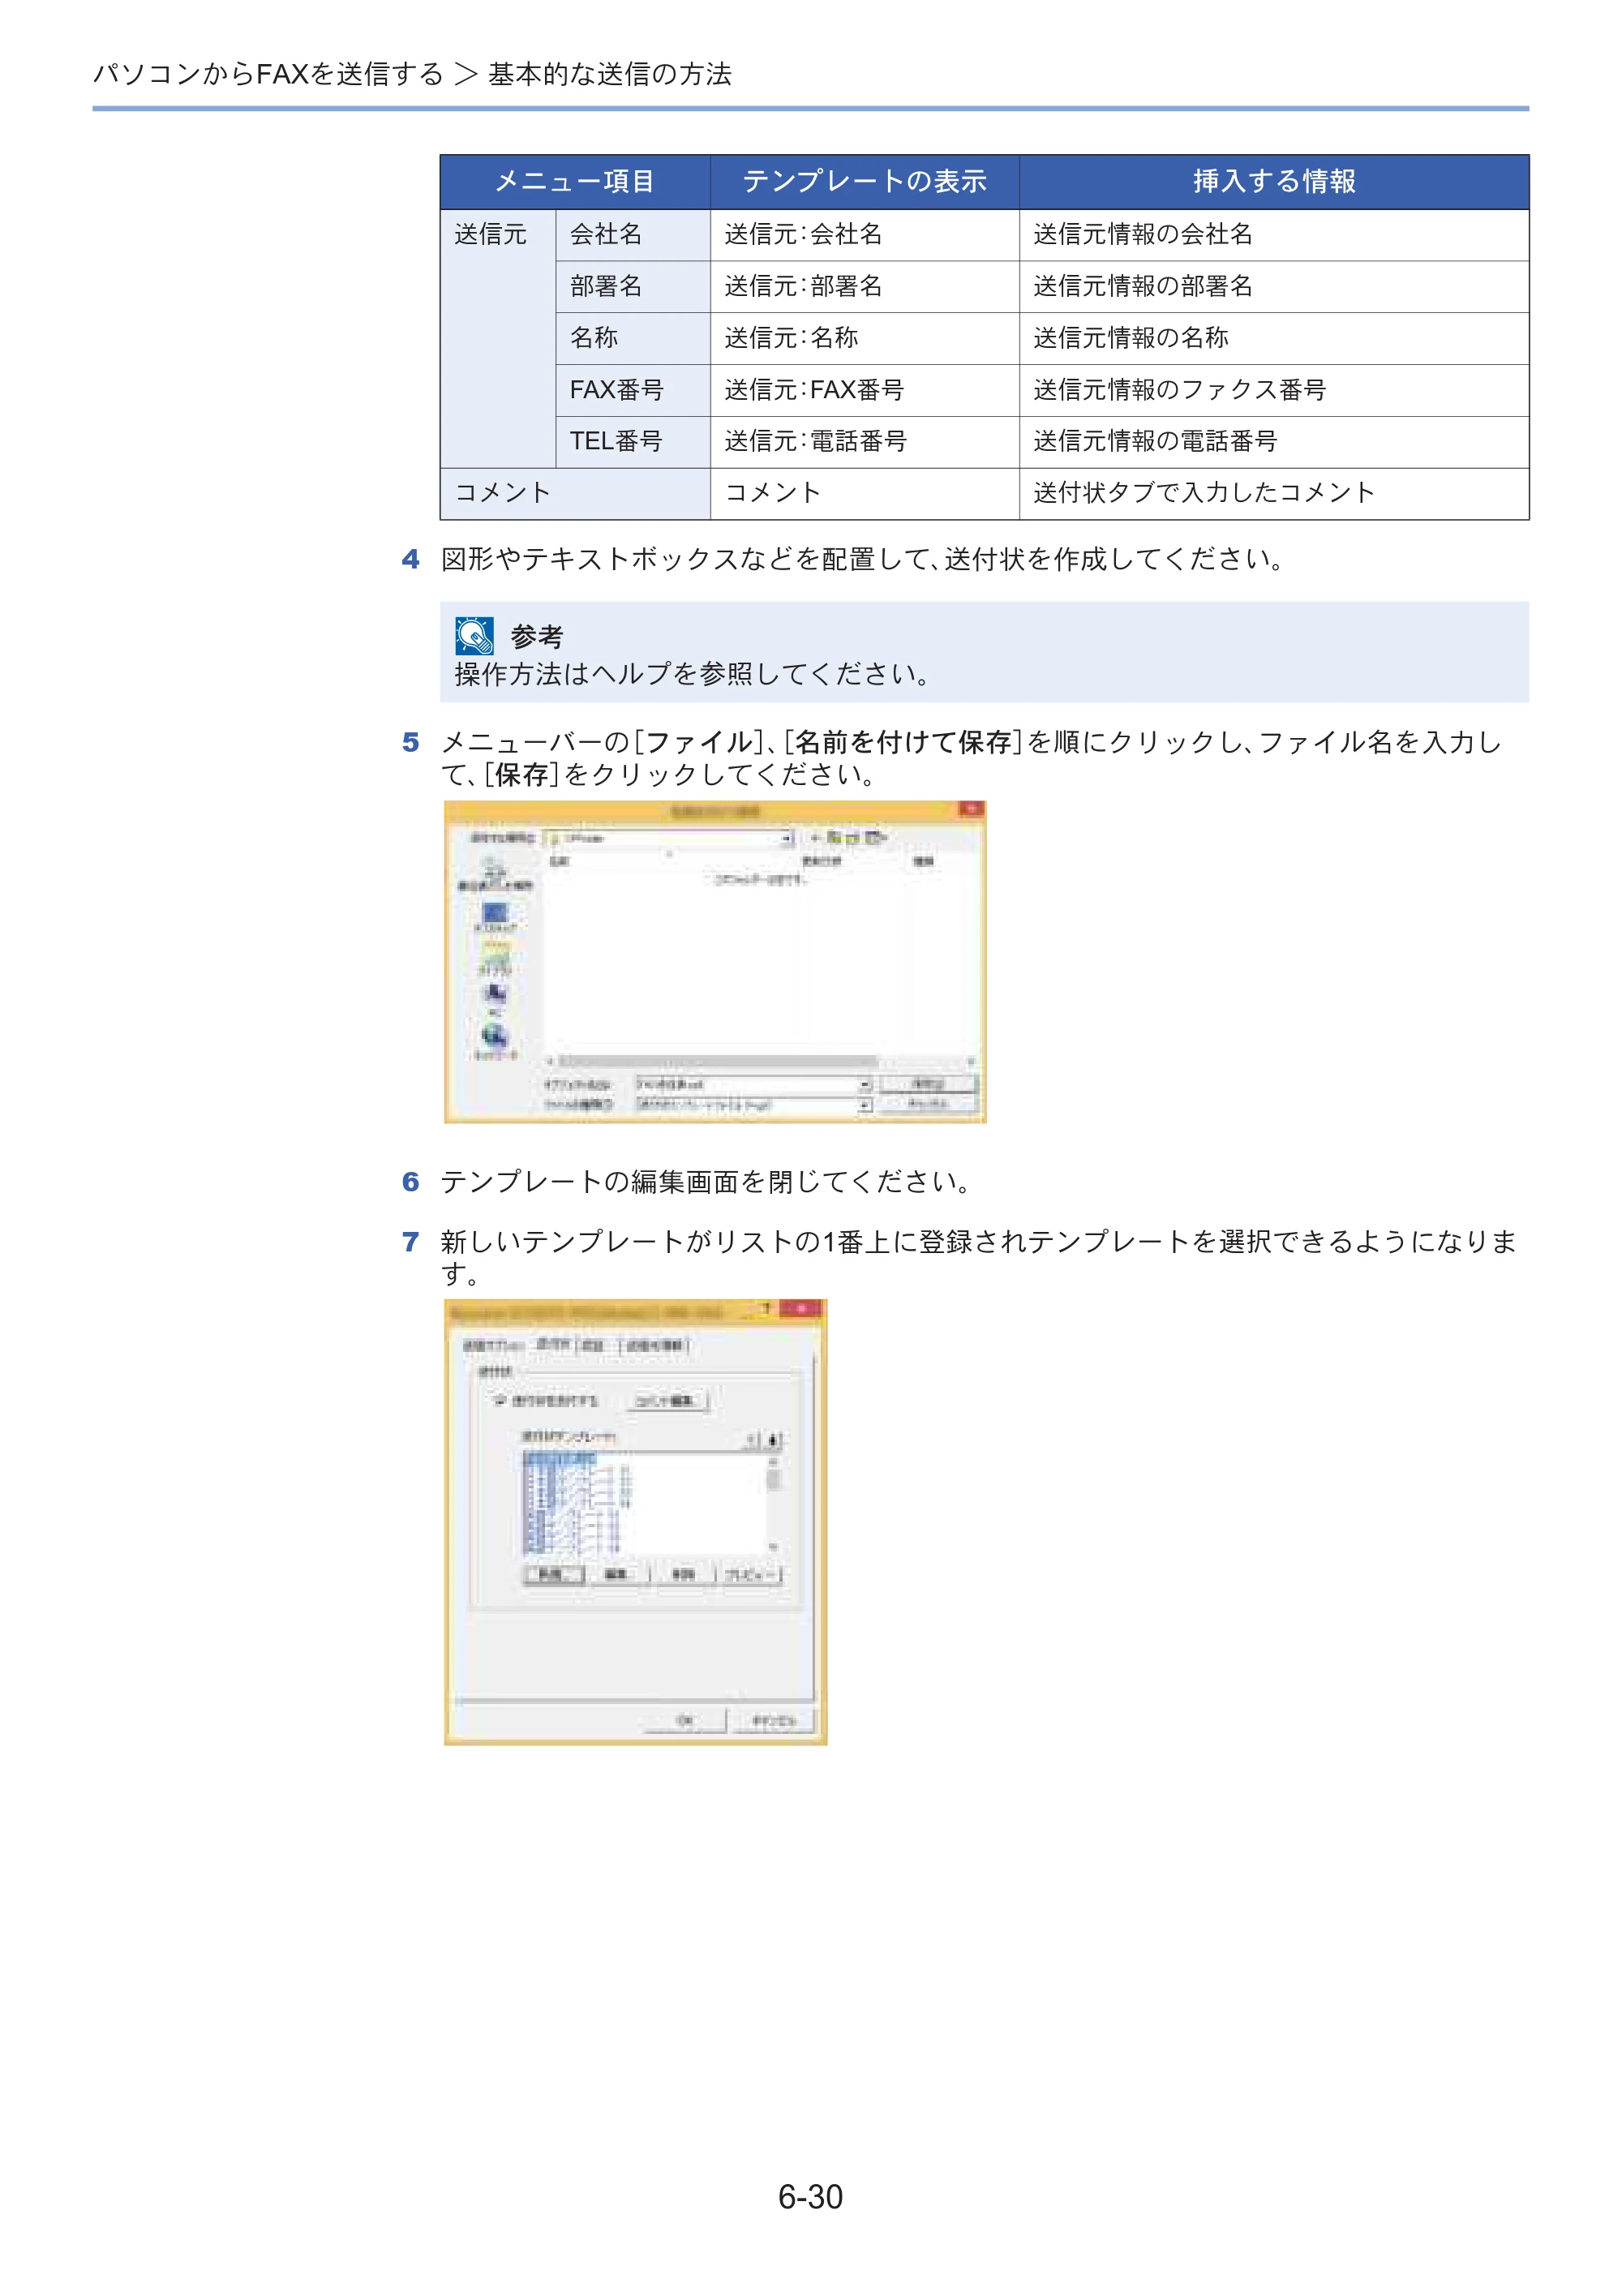
Task: Click the Recent Places icon in Save dialog
Action: click(494, 874)
